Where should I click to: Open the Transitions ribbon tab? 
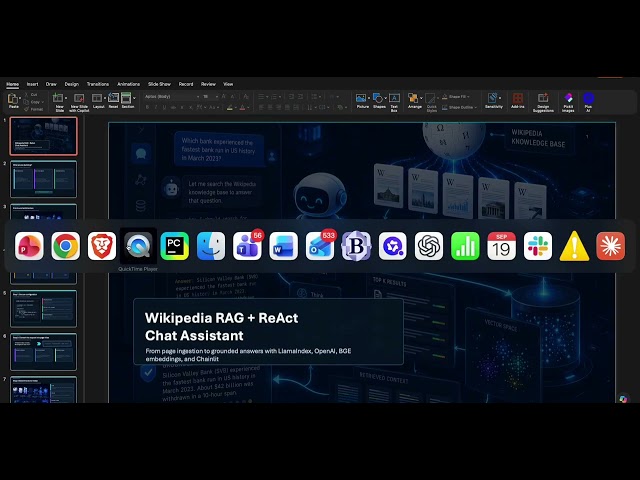tap(98, 84)
